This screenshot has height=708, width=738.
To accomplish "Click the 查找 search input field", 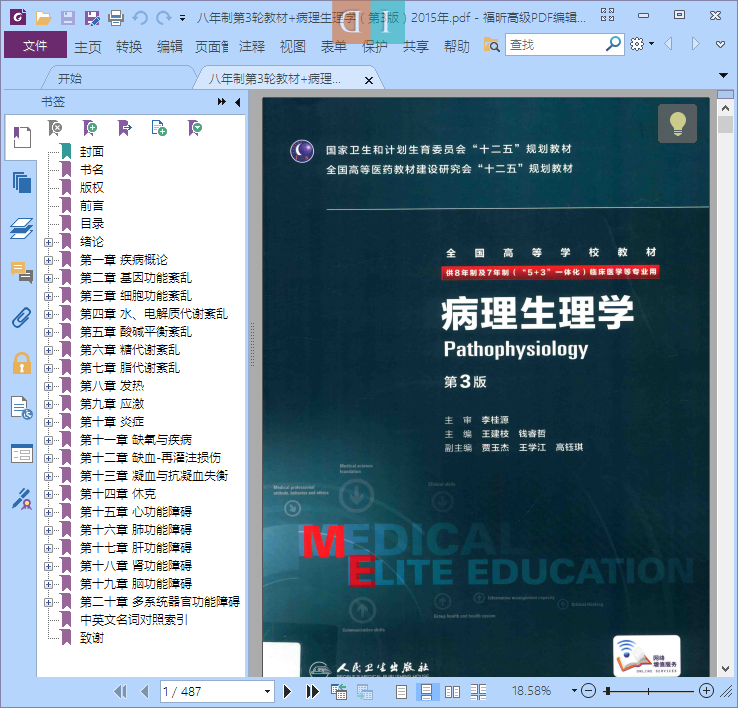I will pyautogui.click(x=555, y=45).
